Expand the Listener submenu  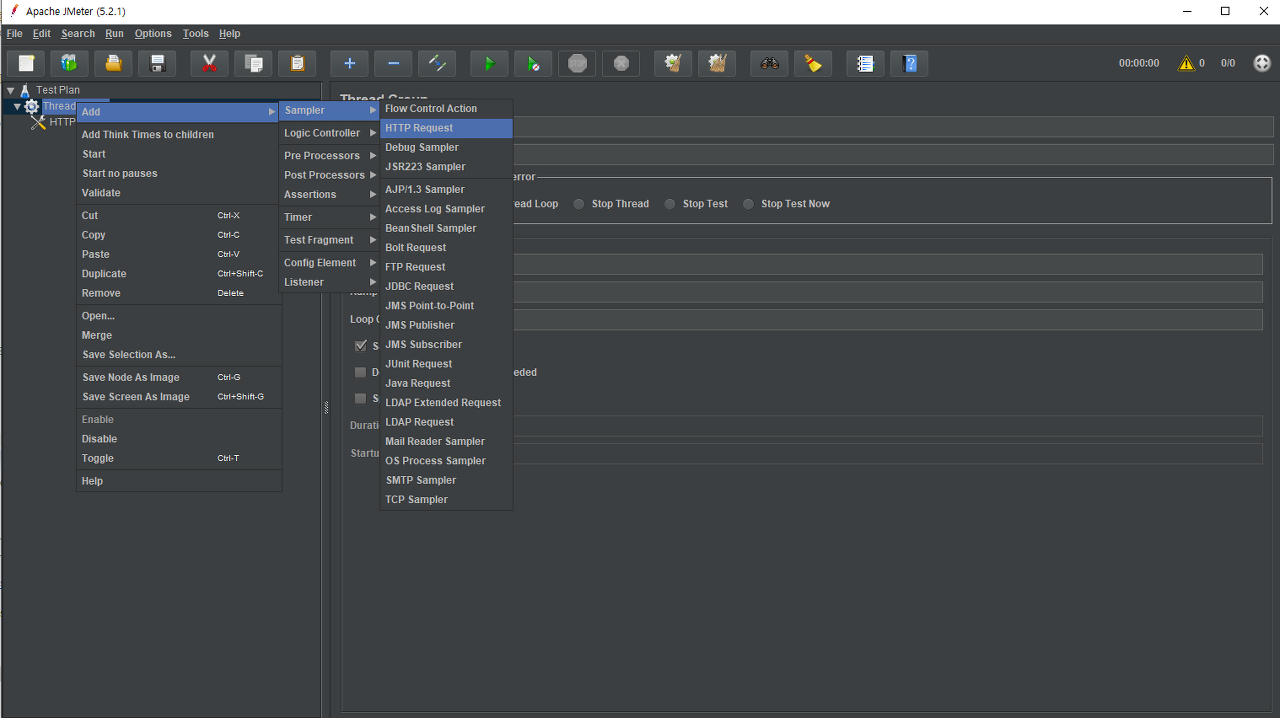pyautogui.click(x=329, y=282)
